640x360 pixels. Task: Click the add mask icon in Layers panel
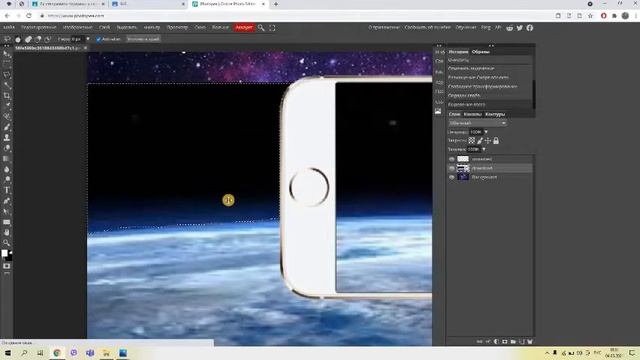coord(505,341)
